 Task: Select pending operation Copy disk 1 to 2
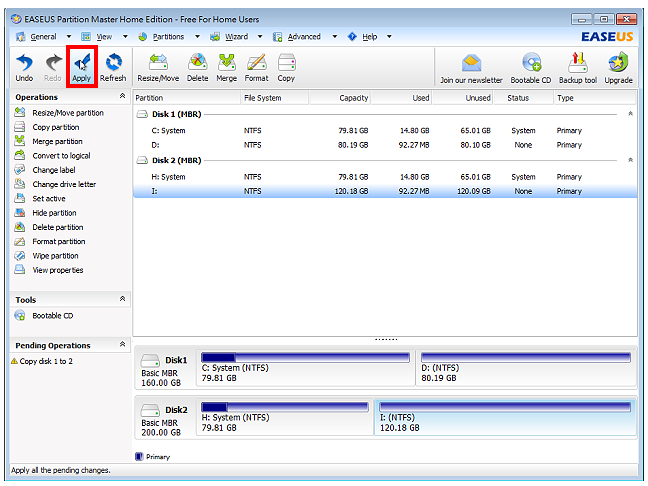(x=42, y=361)
